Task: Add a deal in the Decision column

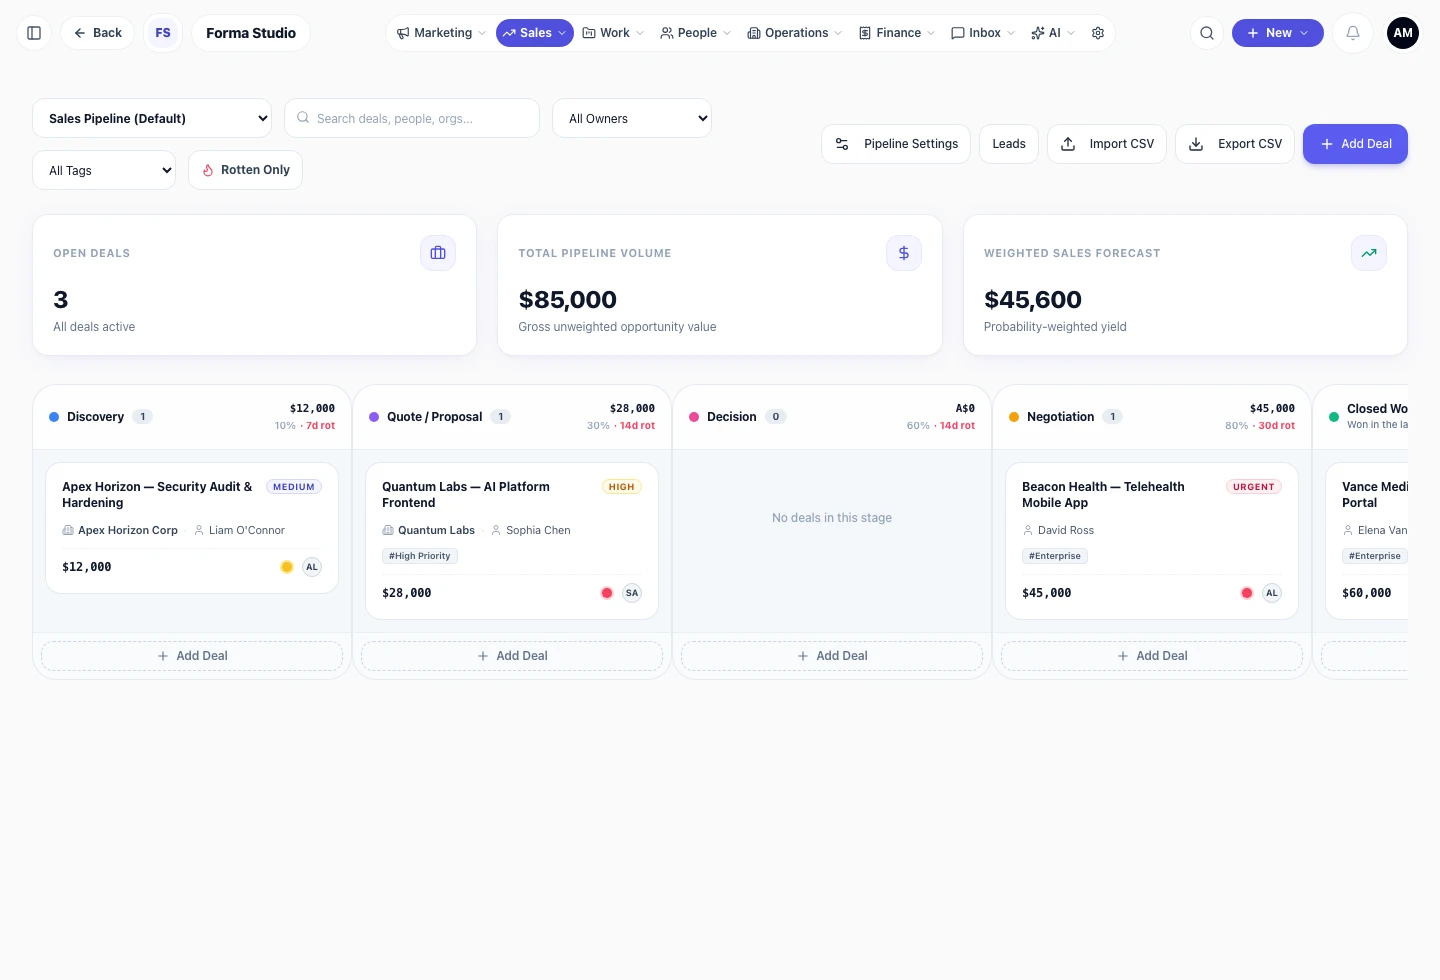Action: tap(832, 656)
